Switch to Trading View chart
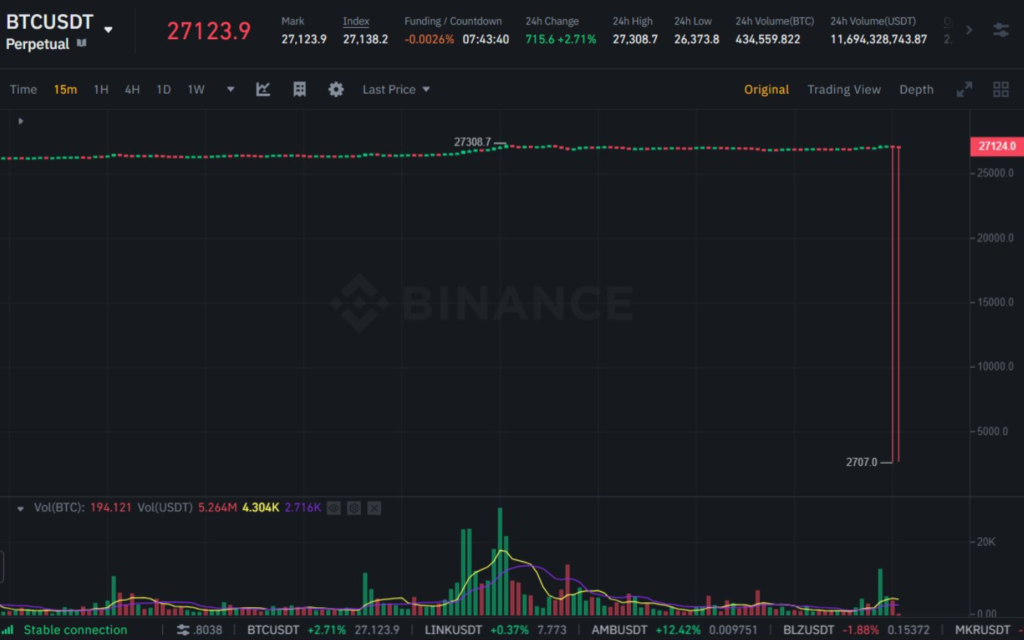This screenshot has width=1024, height=640. tap(844, 89)
